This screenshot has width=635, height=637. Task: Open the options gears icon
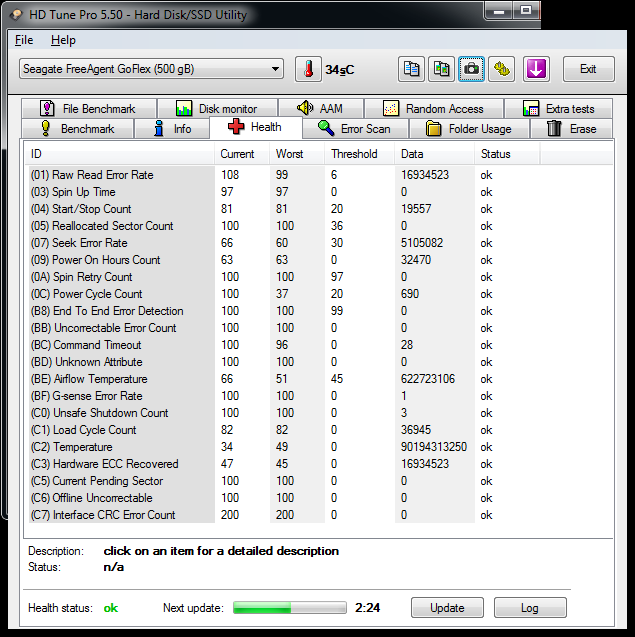pos(502,69)
